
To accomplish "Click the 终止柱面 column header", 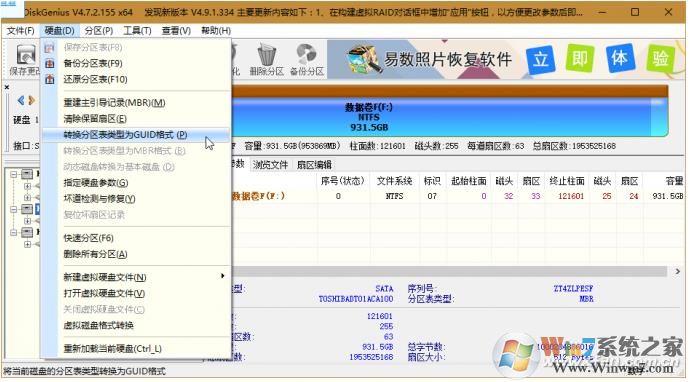I will pyautogui.click(x=567, y=181).
